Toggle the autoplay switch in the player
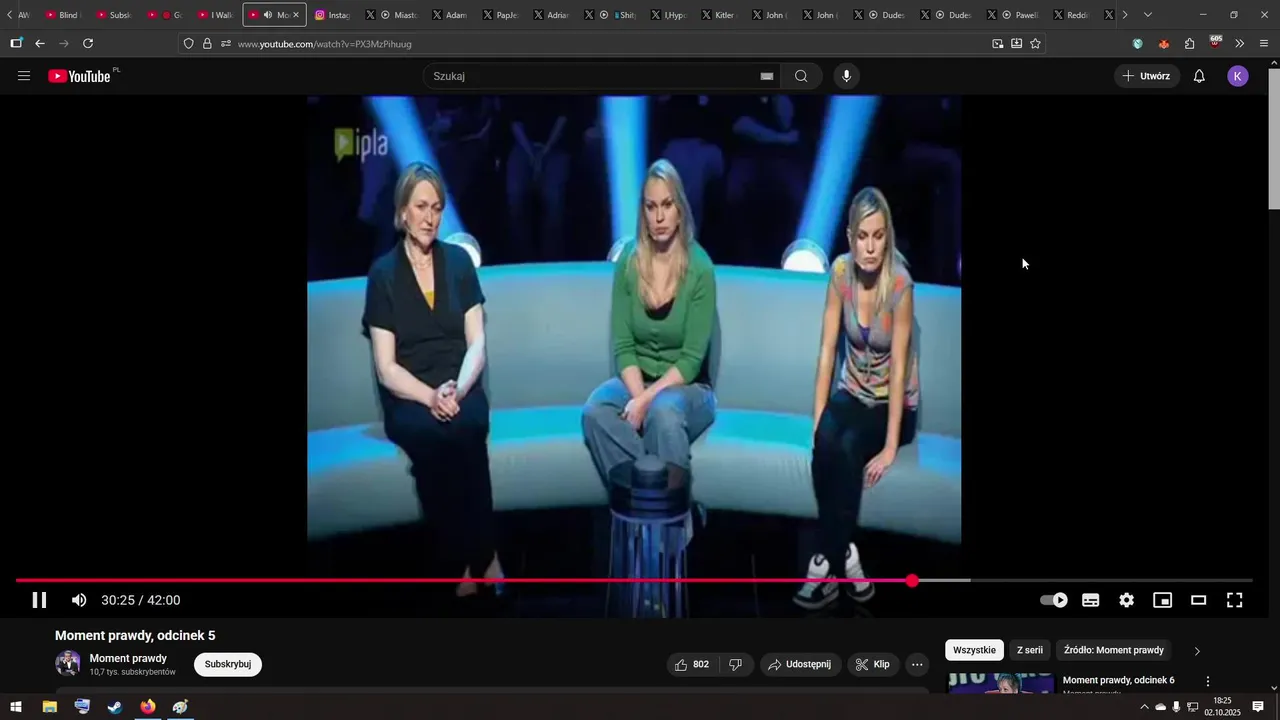The width and height of the screenshot is (1280, 720). 1054,600
